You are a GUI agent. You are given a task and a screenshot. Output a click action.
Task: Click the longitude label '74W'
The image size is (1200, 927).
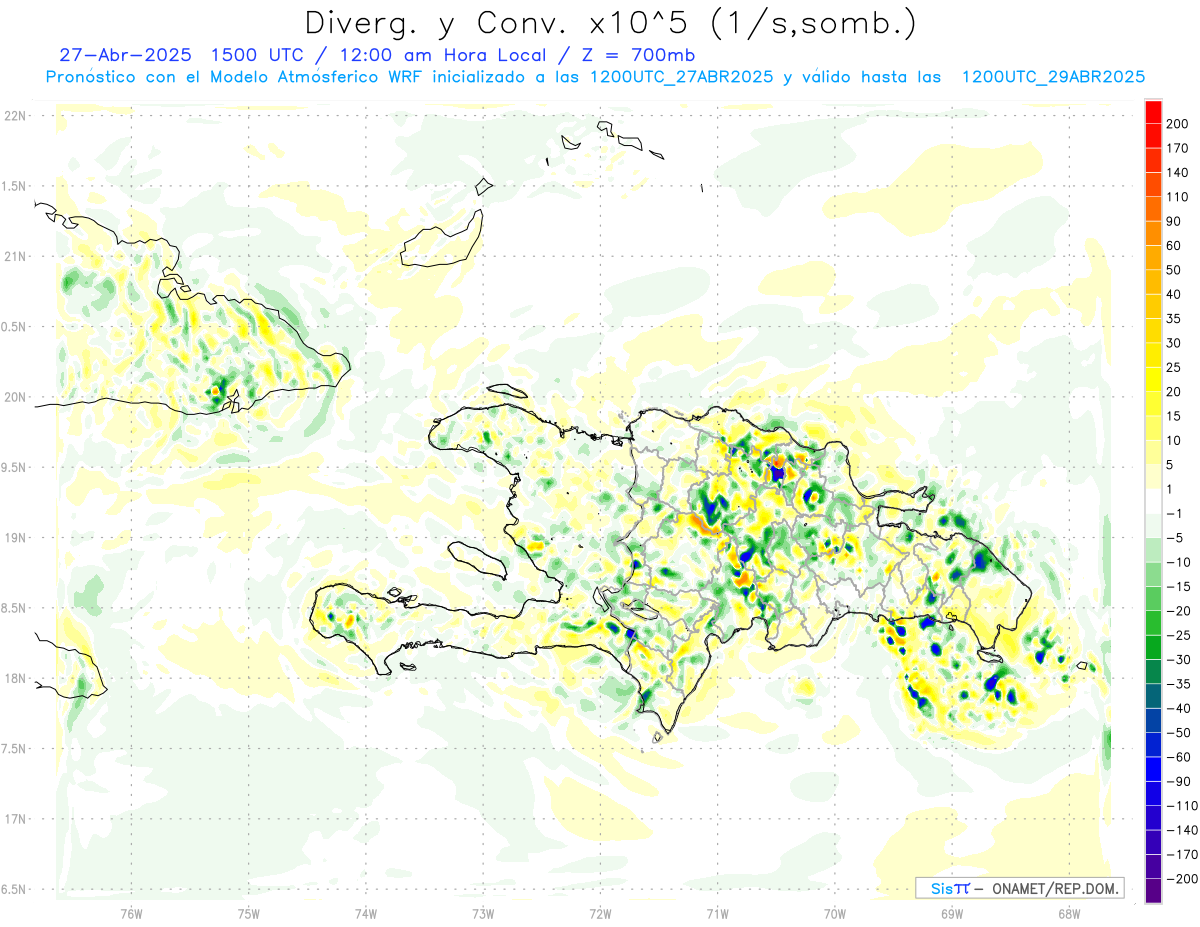366,913
